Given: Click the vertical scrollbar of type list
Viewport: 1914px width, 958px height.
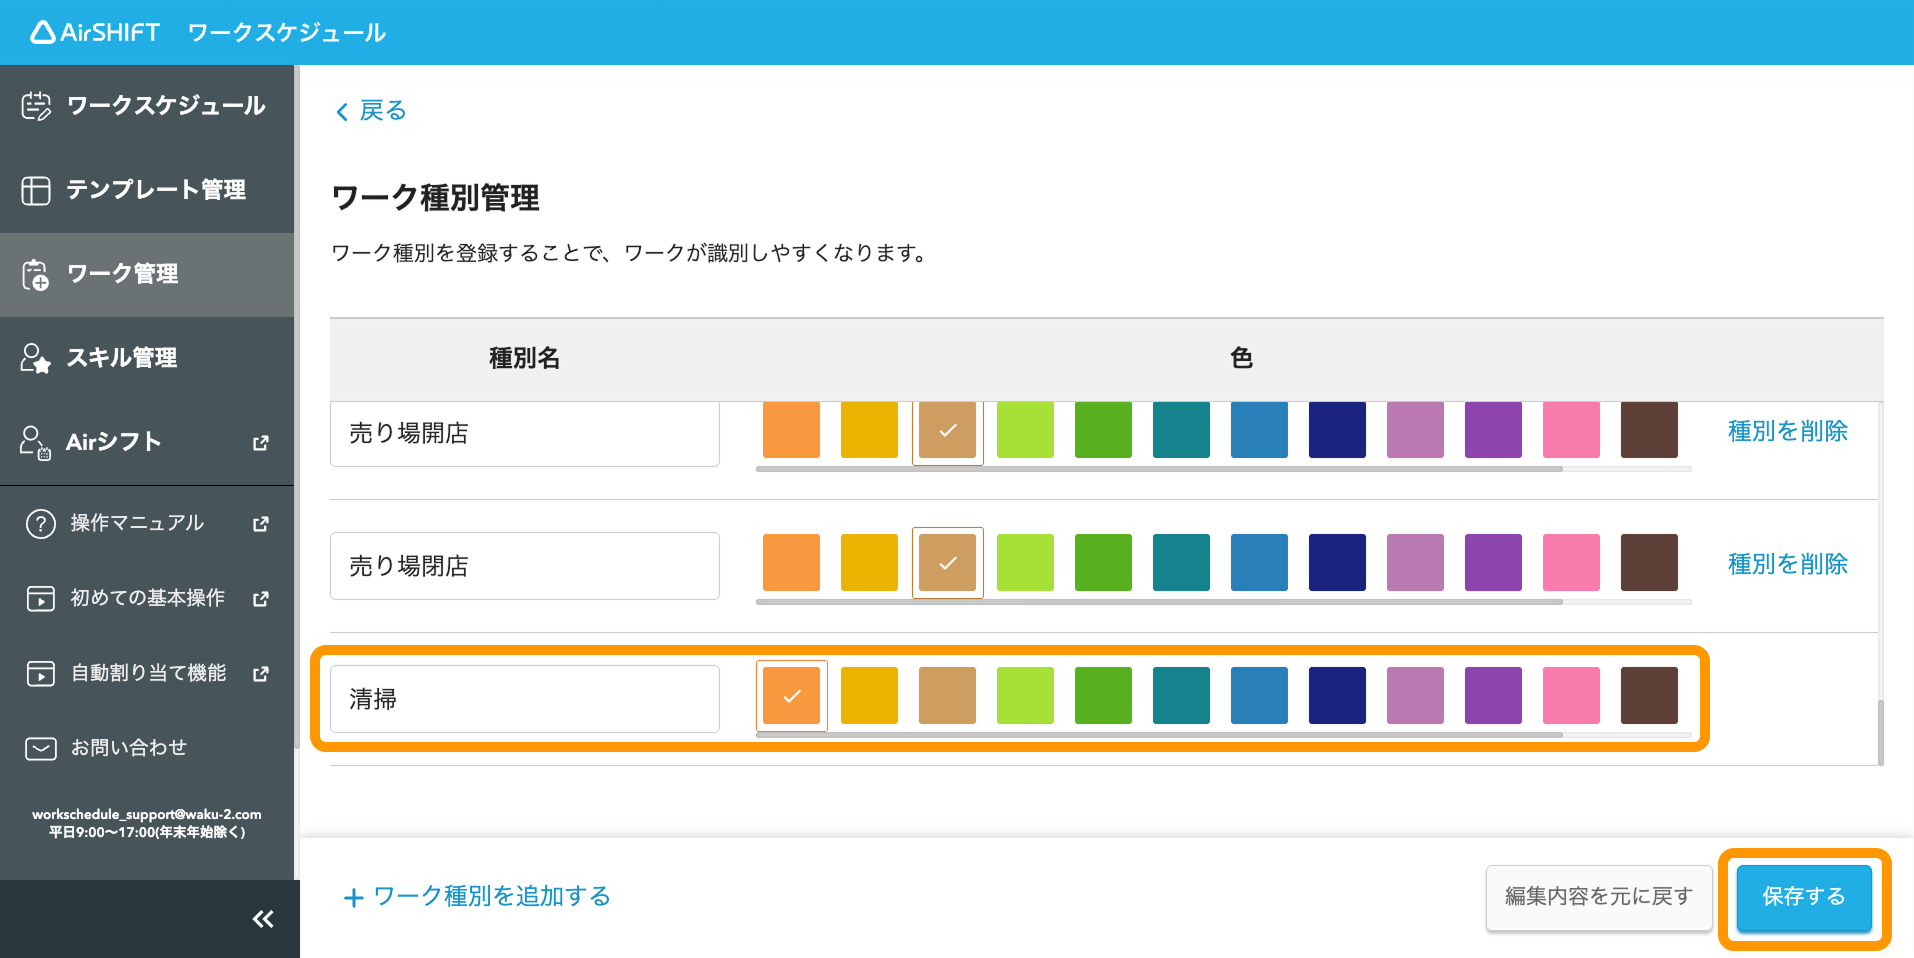Looking at the screenshot, I should click(1880, 732).
